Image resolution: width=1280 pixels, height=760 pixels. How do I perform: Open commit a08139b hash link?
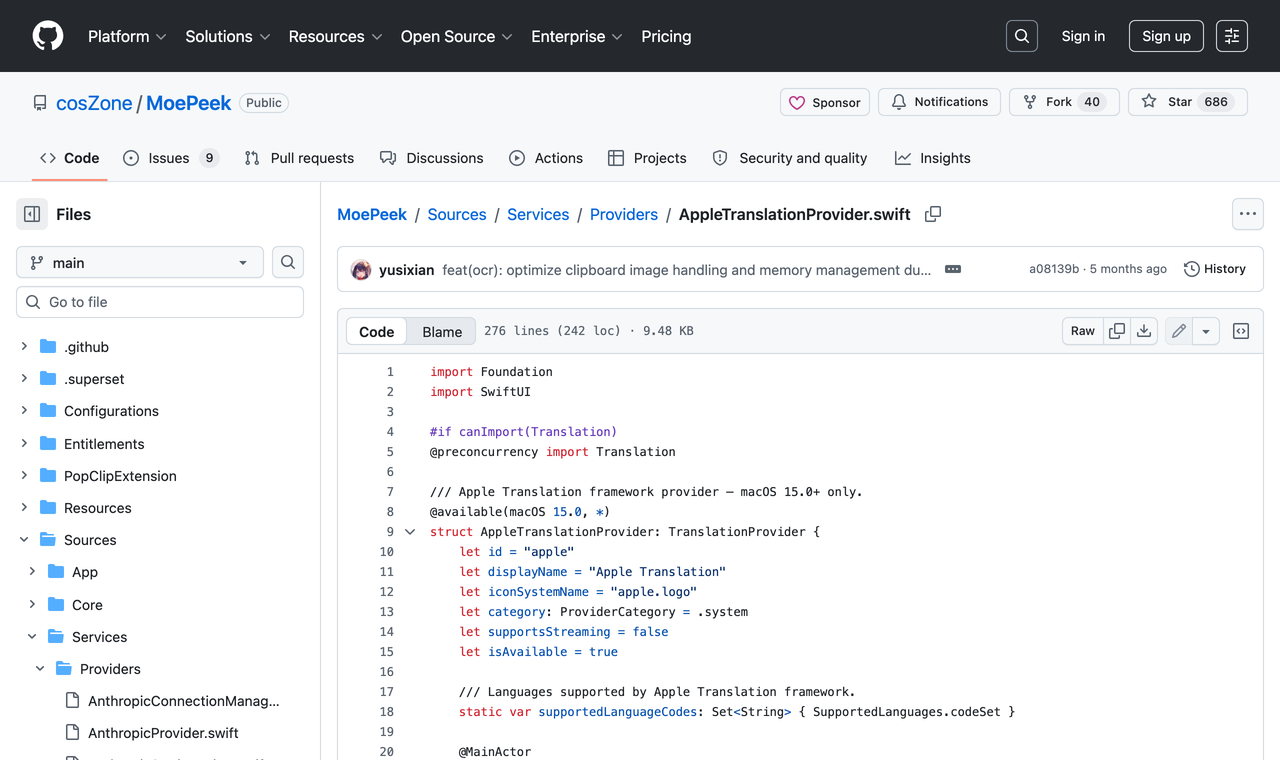(x=1054, y=269)
